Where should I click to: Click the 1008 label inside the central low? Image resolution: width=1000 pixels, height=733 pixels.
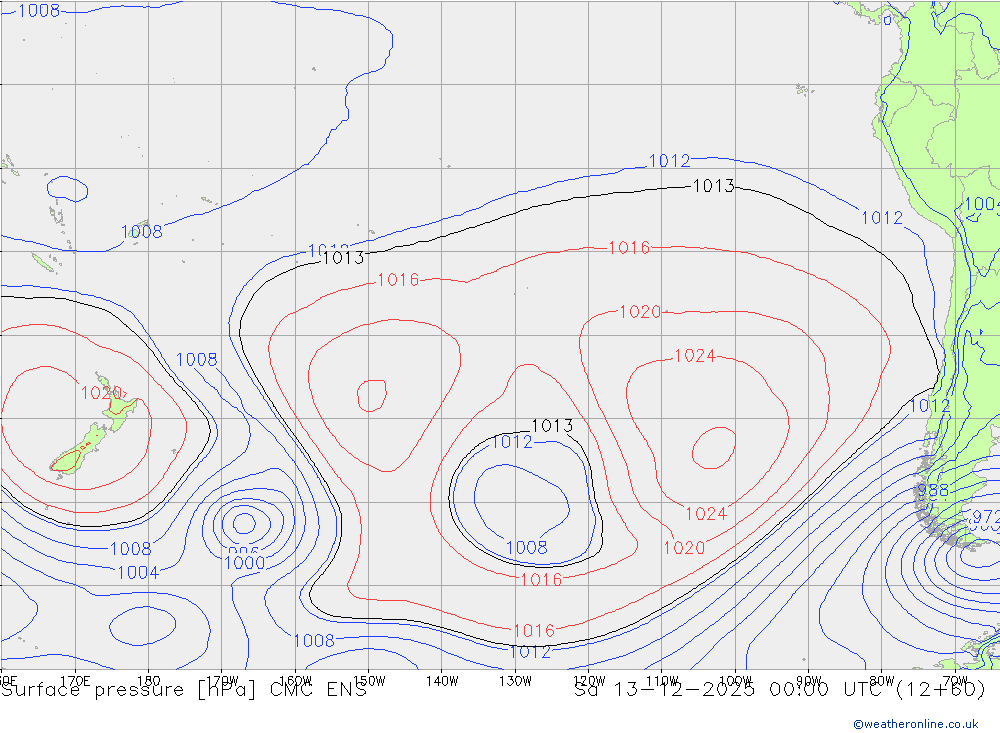(527, 547)
